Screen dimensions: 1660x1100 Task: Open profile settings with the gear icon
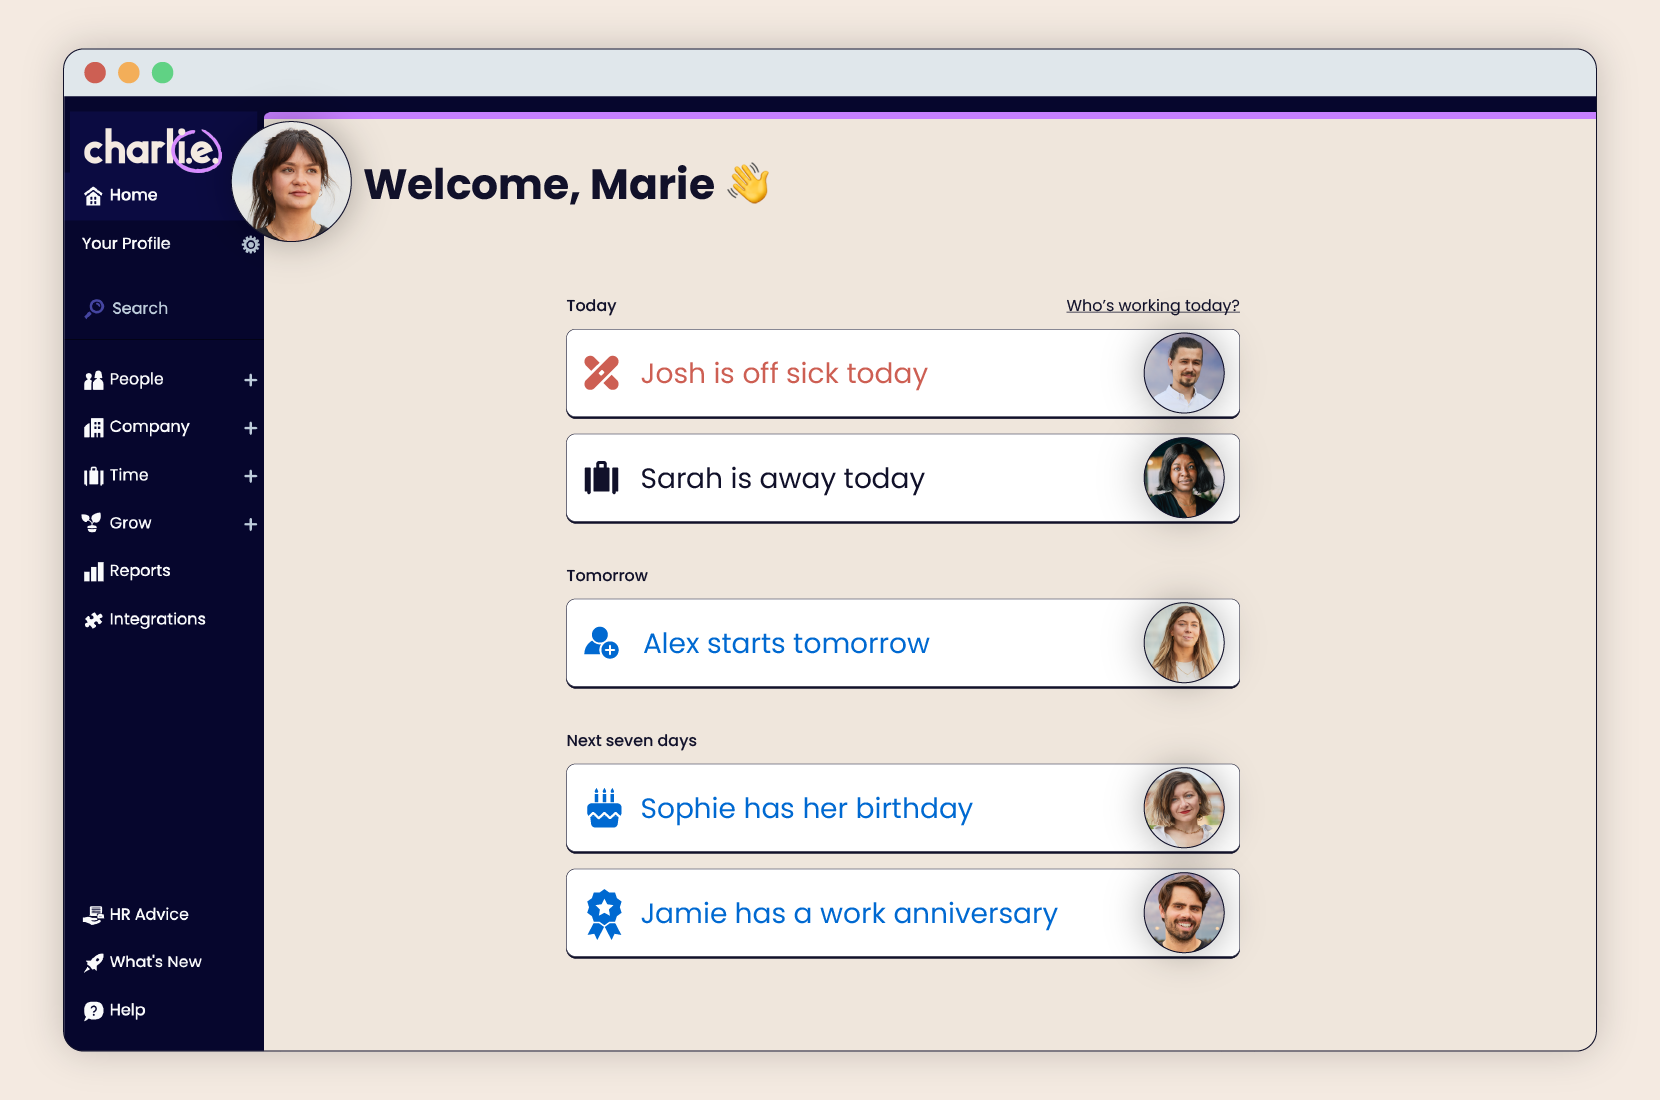pos(250,243)
